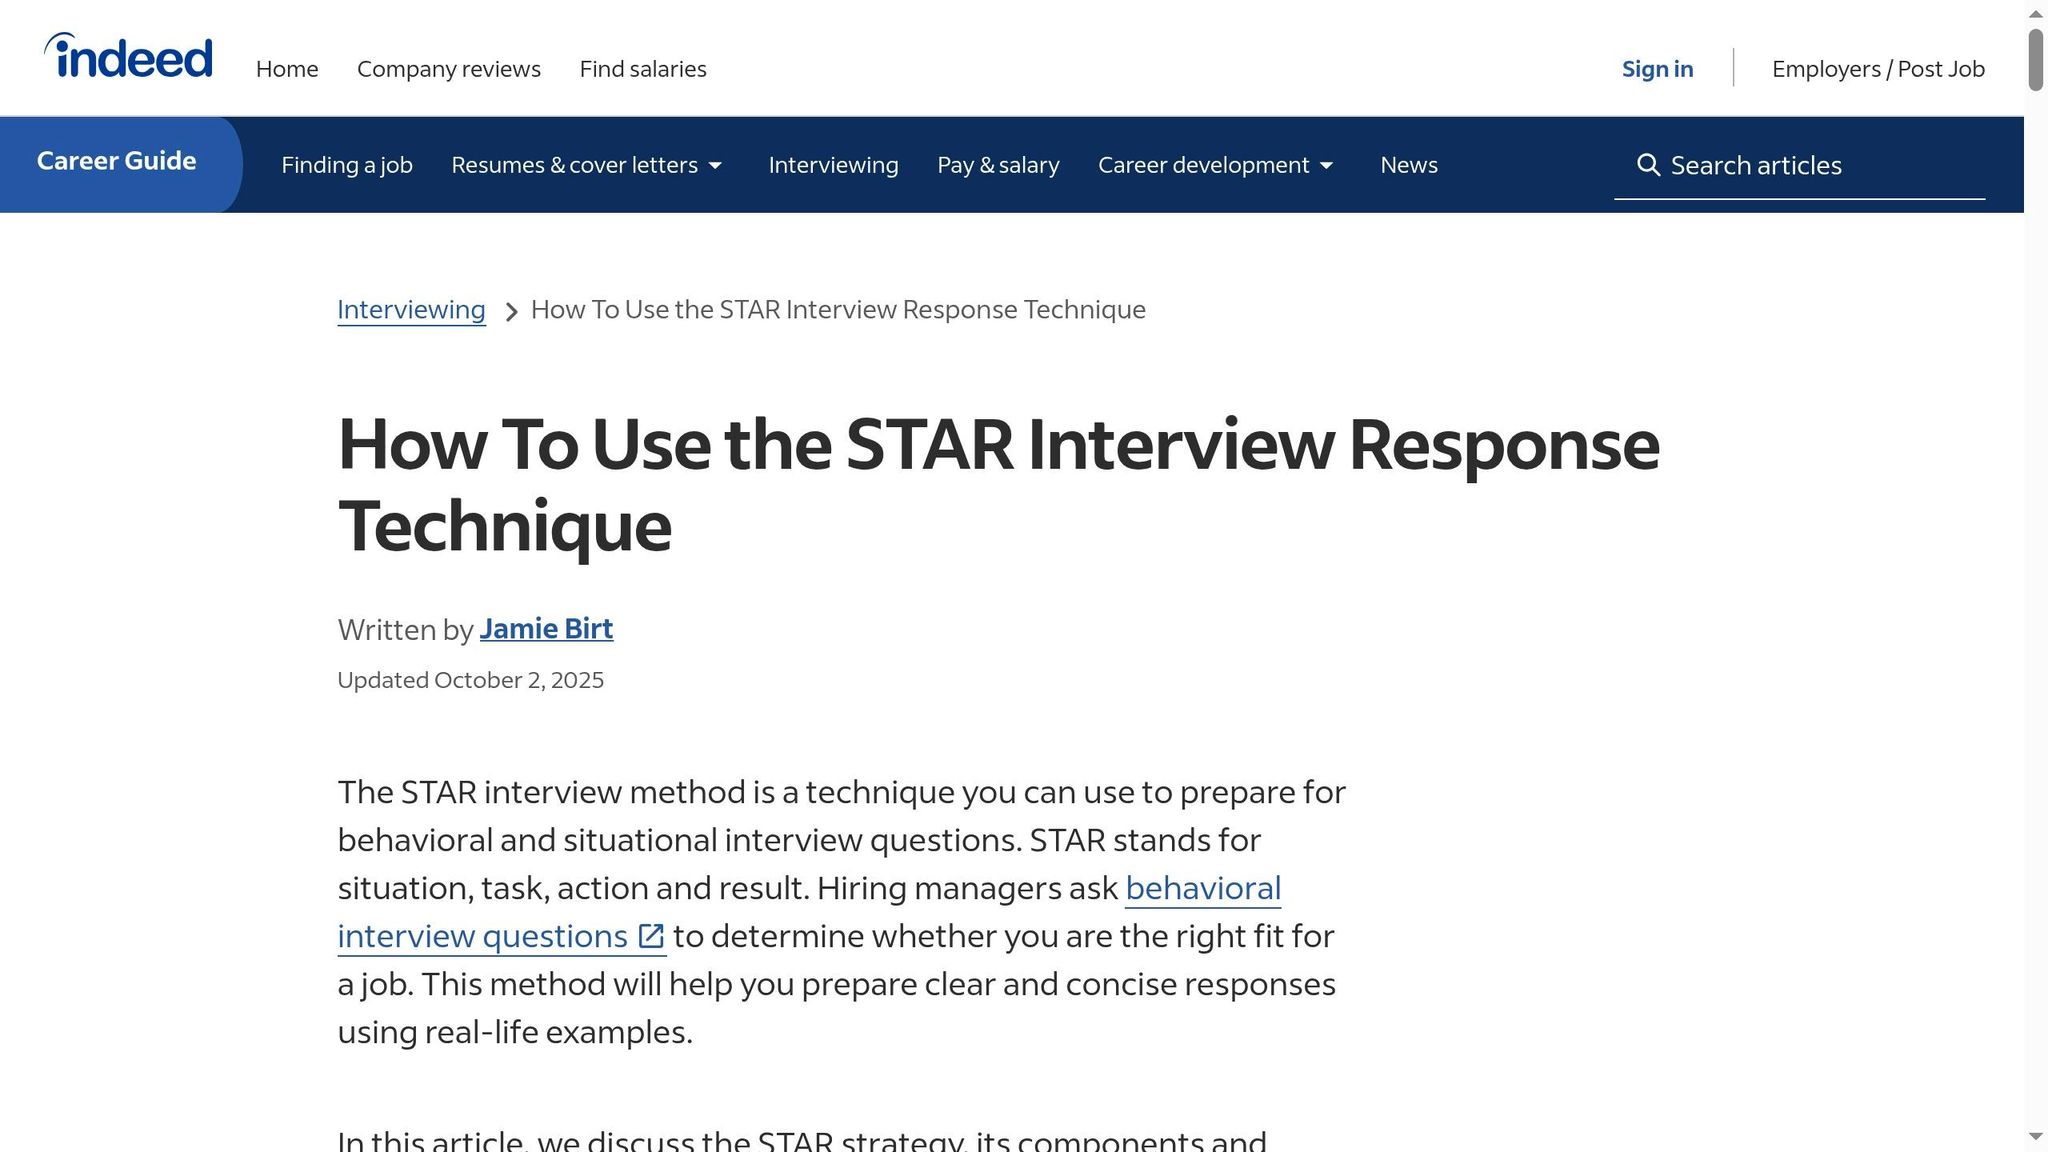The height and width of the screenshot is (1152, 2048).
Task: Open the Career Guide tab
Action: coord(117,161)
